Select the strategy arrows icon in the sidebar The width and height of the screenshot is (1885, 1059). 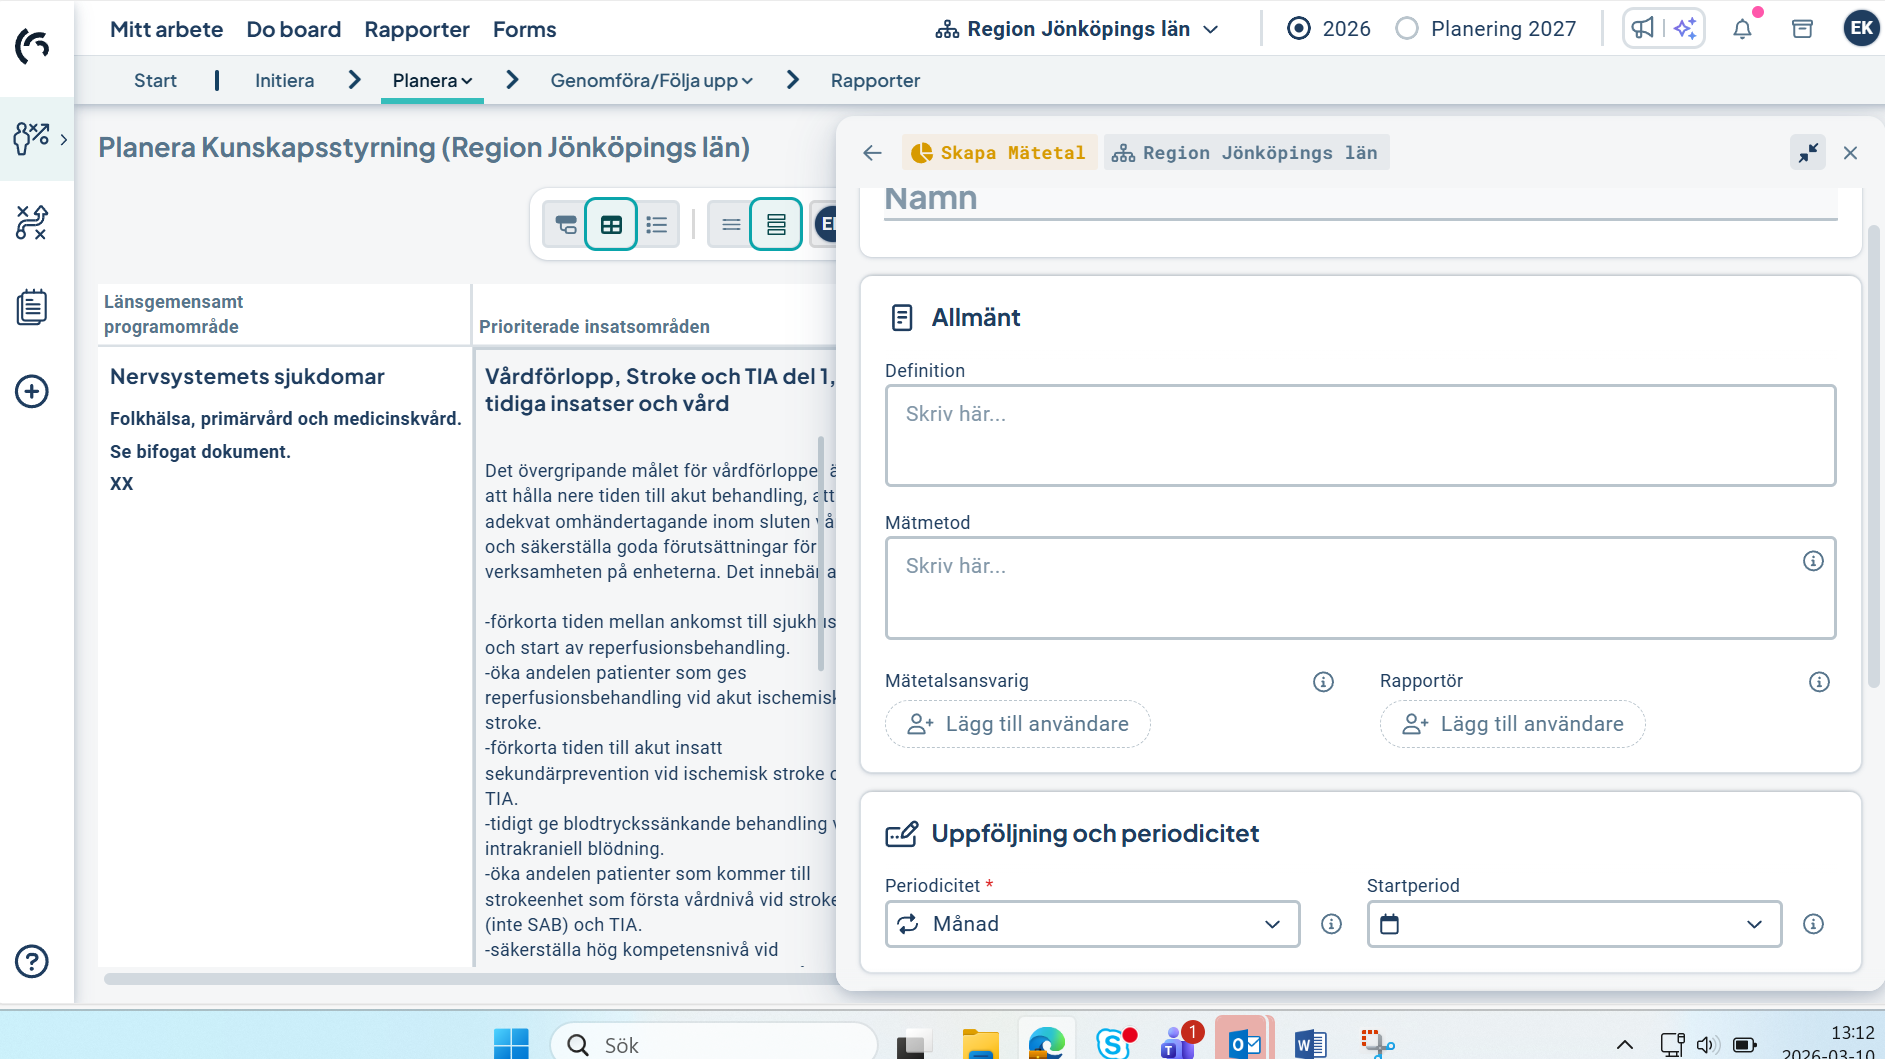[x=31, y=221]
